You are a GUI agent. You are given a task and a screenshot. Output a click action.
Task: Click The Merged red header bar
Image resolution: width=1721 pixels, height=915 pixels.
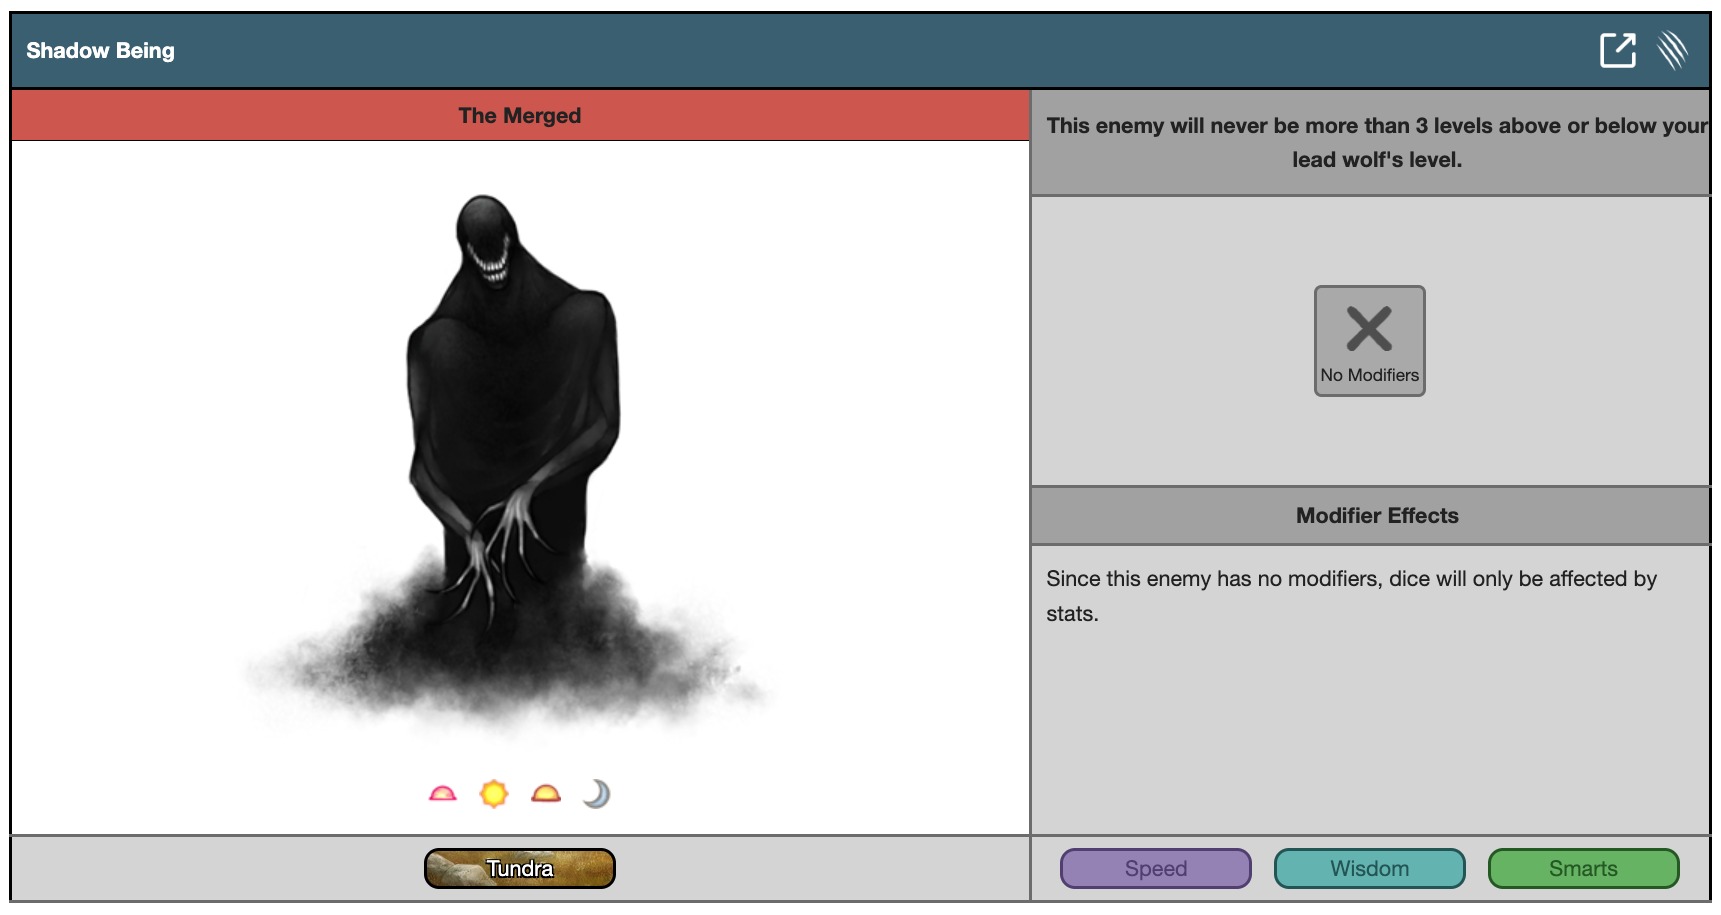[x=519, y=116]
